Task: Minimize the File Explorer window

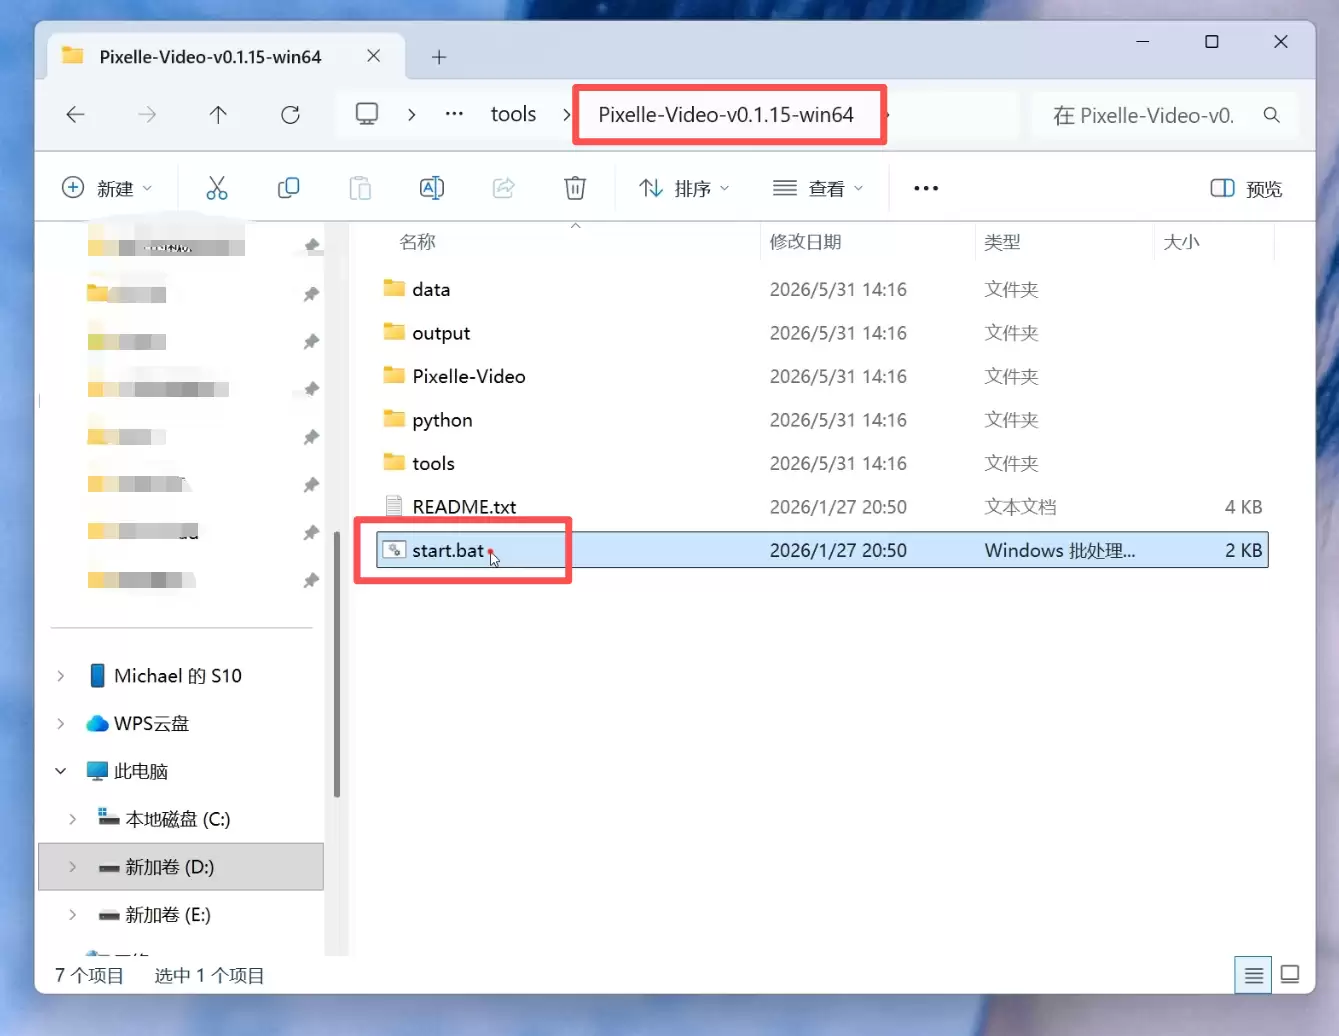Action: coord(1143,42)
